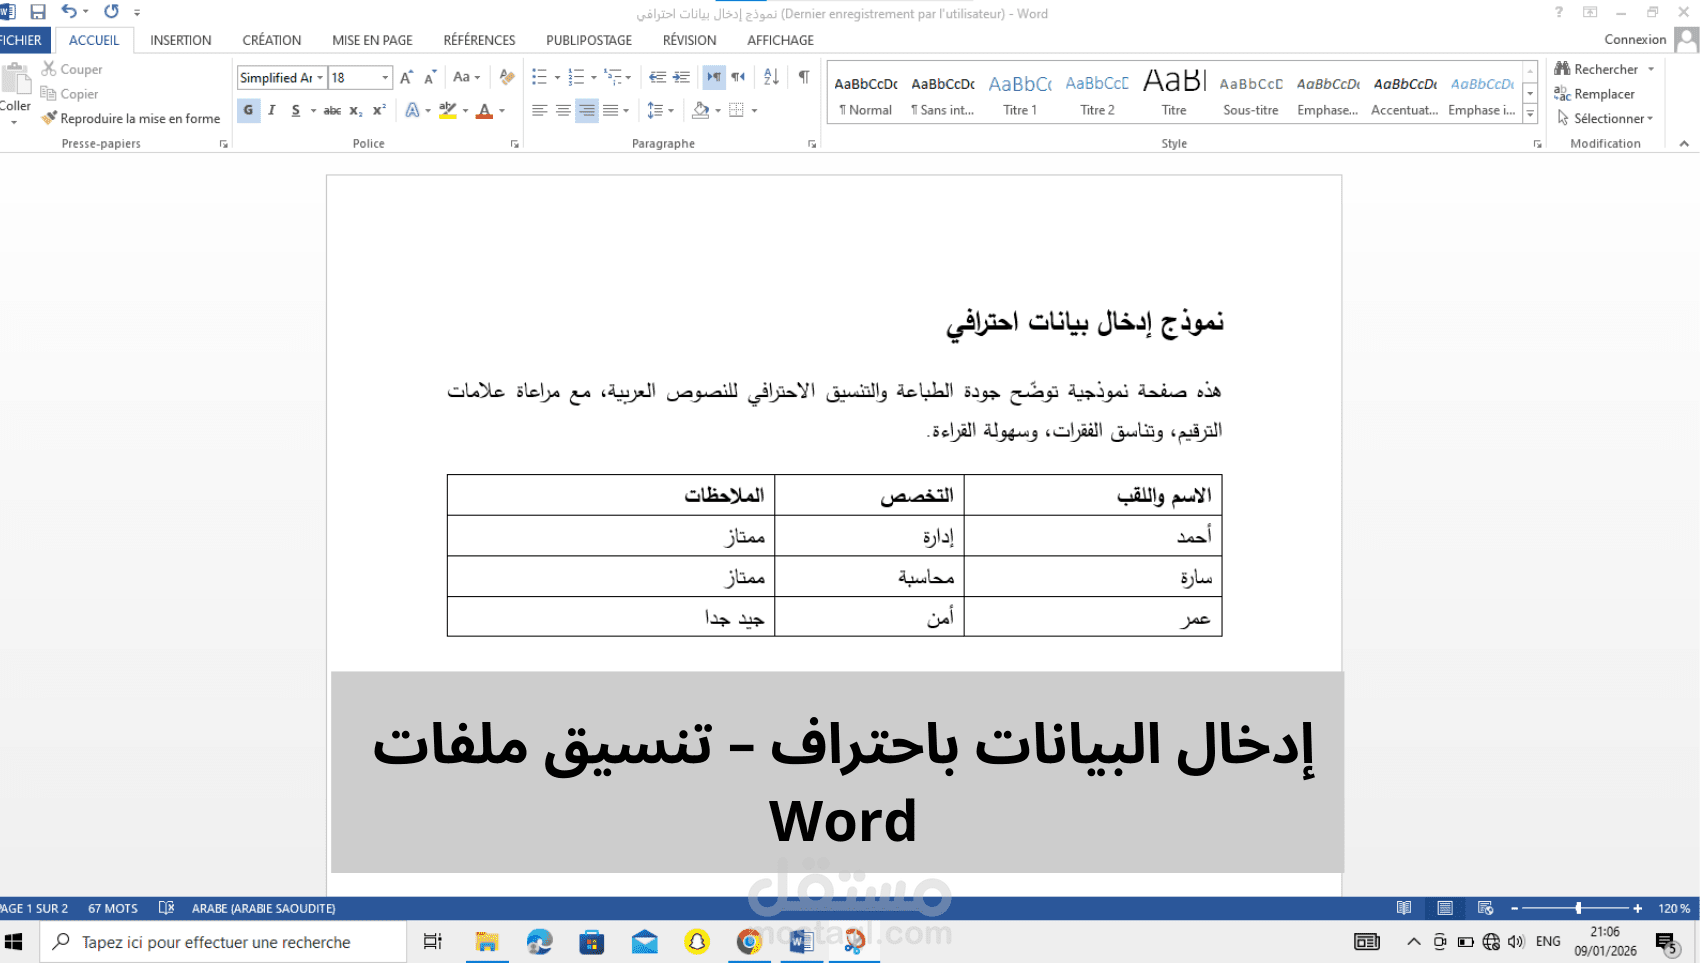1700x970 pixels.
Task: Toggle right-to-left text direction
Action: pyautogui.click(x=738, y=77)
